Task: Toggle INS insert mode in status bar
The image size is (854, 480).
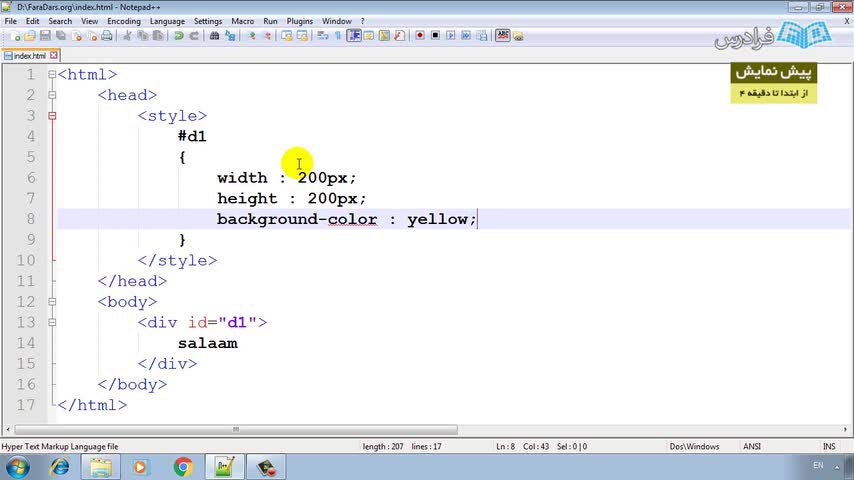Action: pyautogui.click(x=829, y=446)
